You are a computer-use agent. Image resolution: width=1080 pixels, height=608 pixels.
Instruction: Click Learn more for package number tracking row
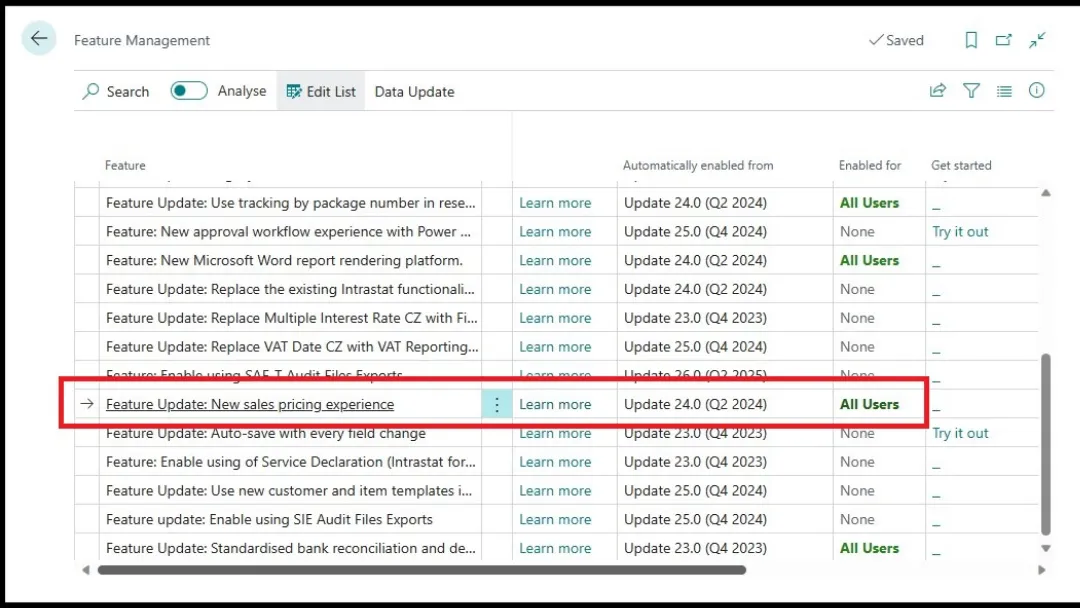click(555, 203)
